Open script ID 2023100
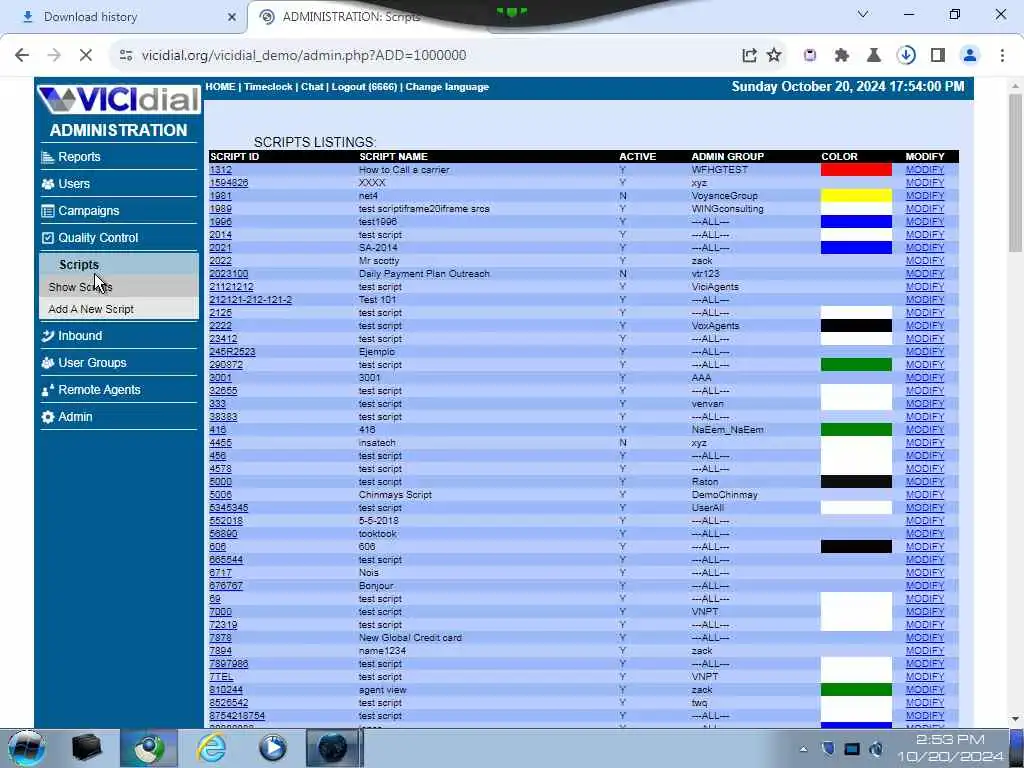This screenshot has height=768, width=1024. [x=229, y=274]
